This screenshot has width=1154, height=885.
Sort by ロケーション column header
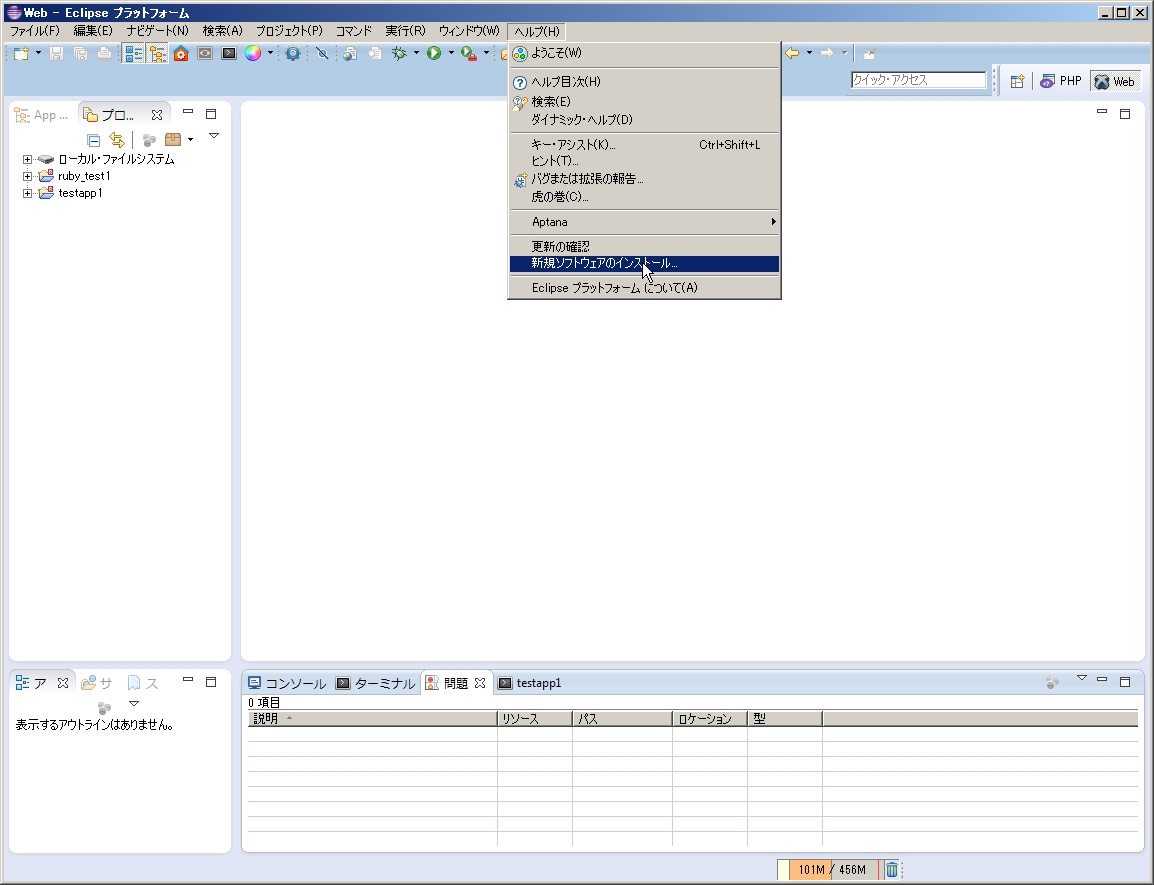(710, 719)
